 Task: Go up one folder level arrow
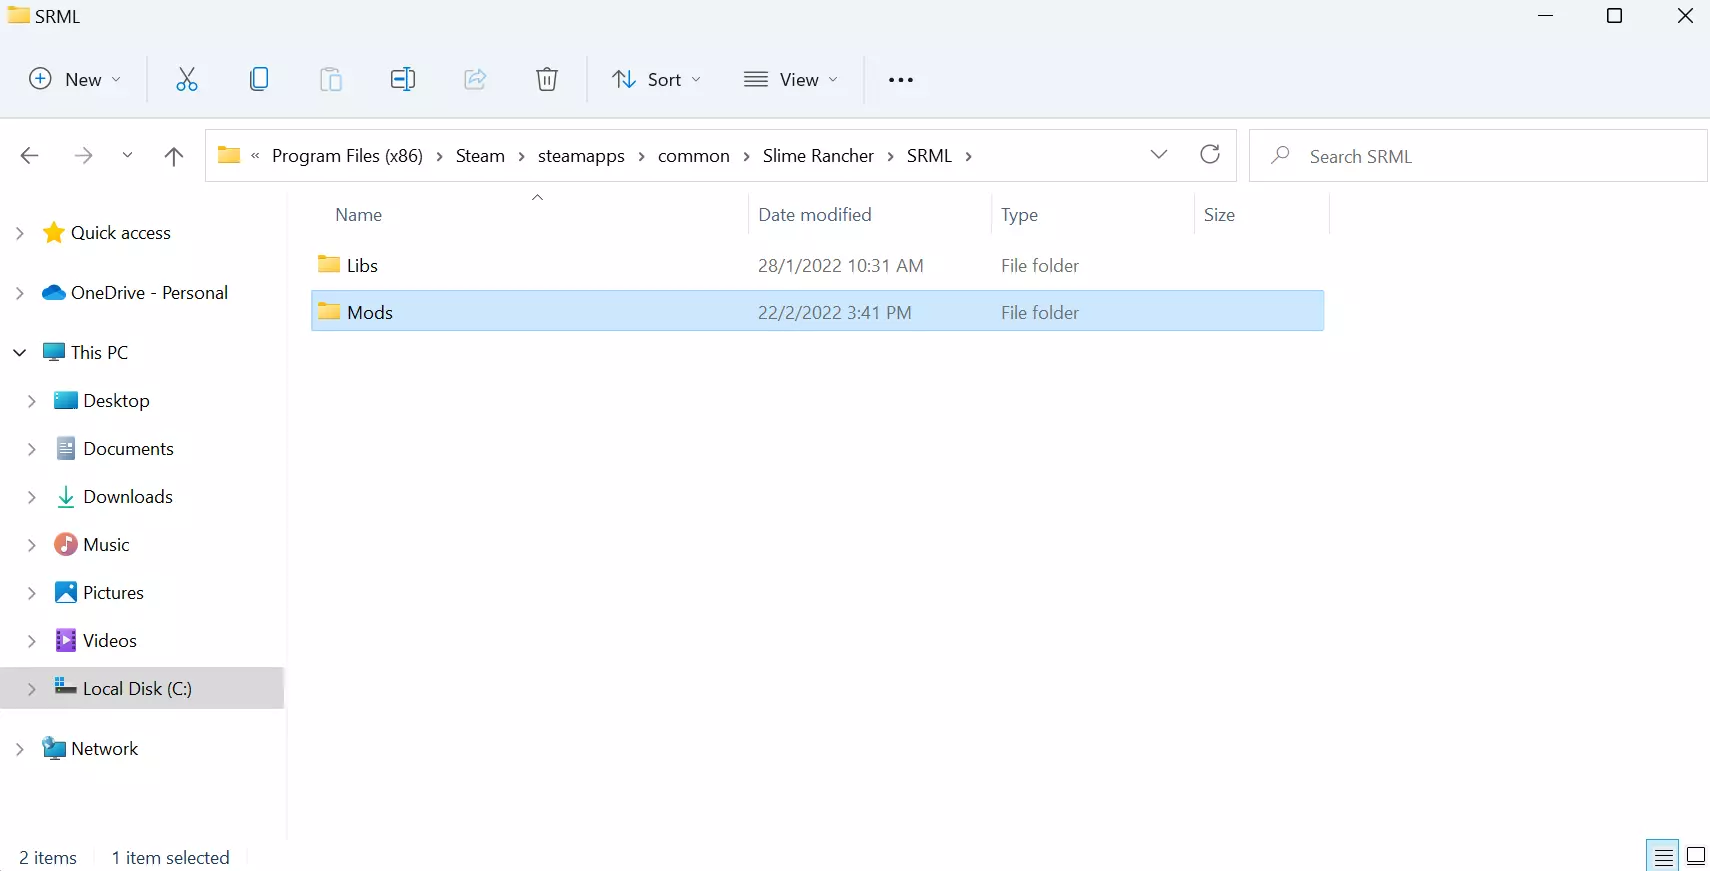coord(174,156)
